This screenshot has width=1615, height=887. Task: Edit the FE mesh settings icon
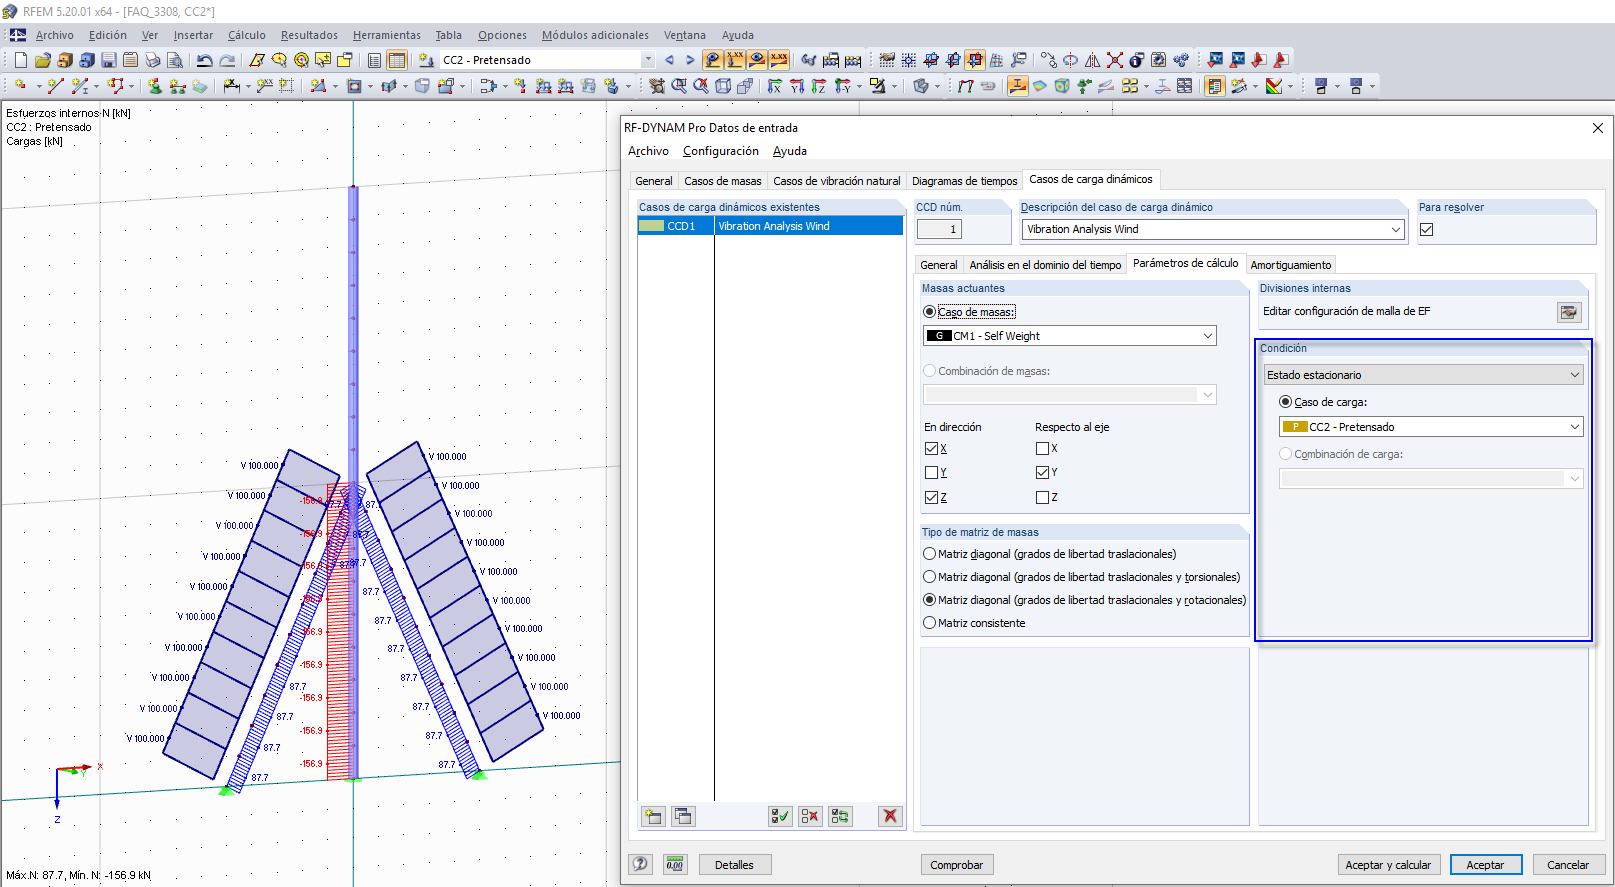coord(1569,312)
